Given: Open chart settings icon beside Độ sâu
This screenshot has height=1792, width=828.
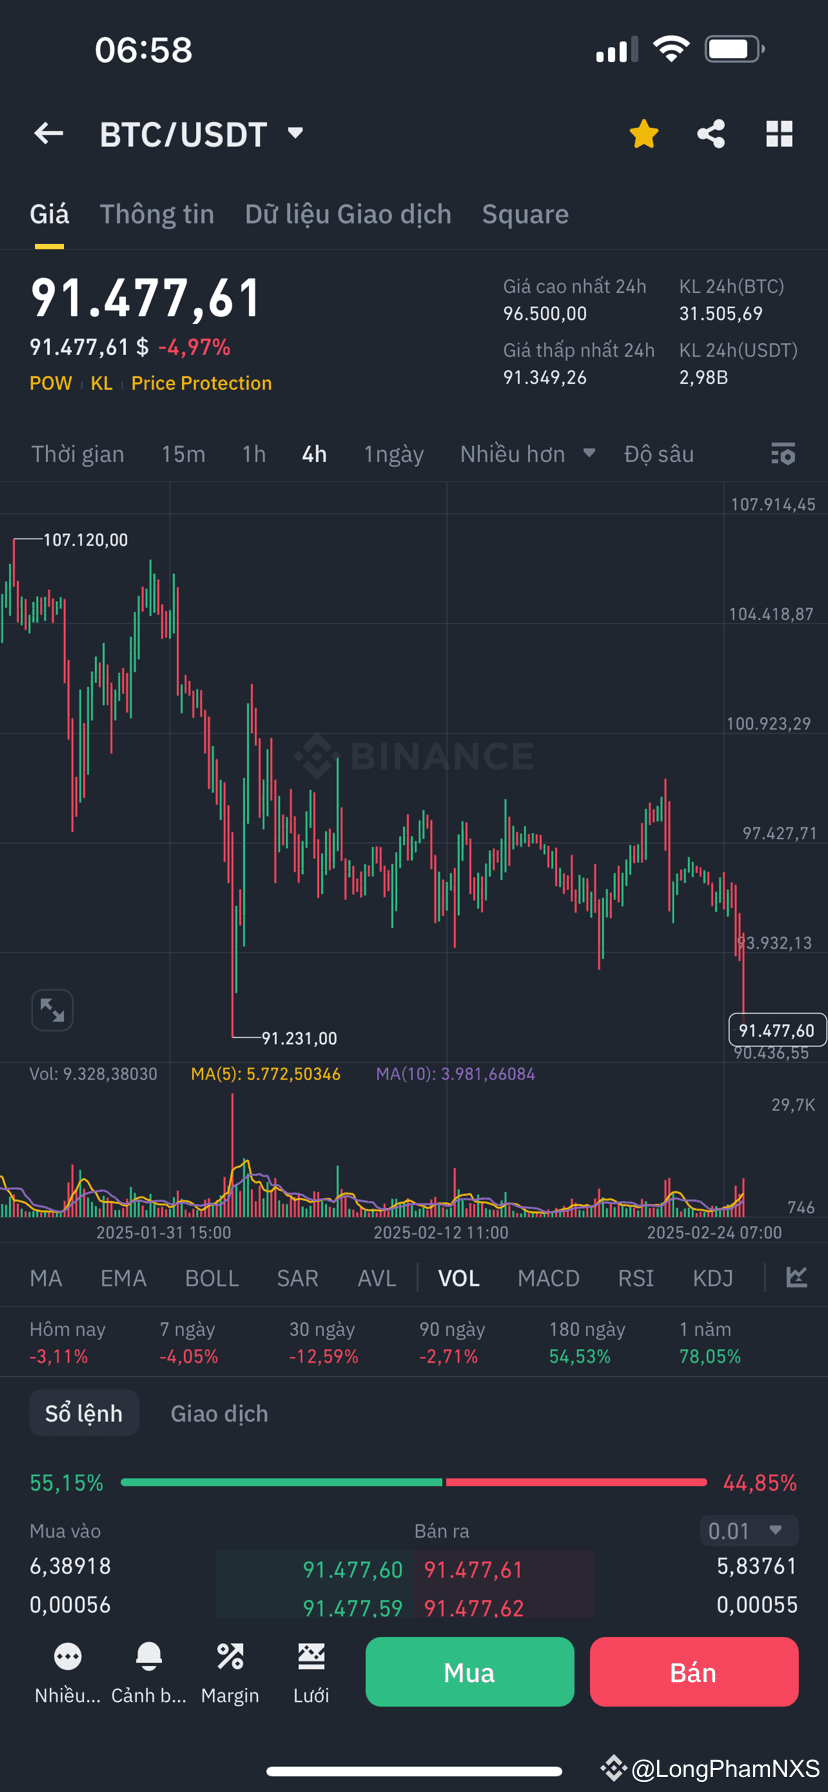Looking at the screenshot, I should 783,454.
